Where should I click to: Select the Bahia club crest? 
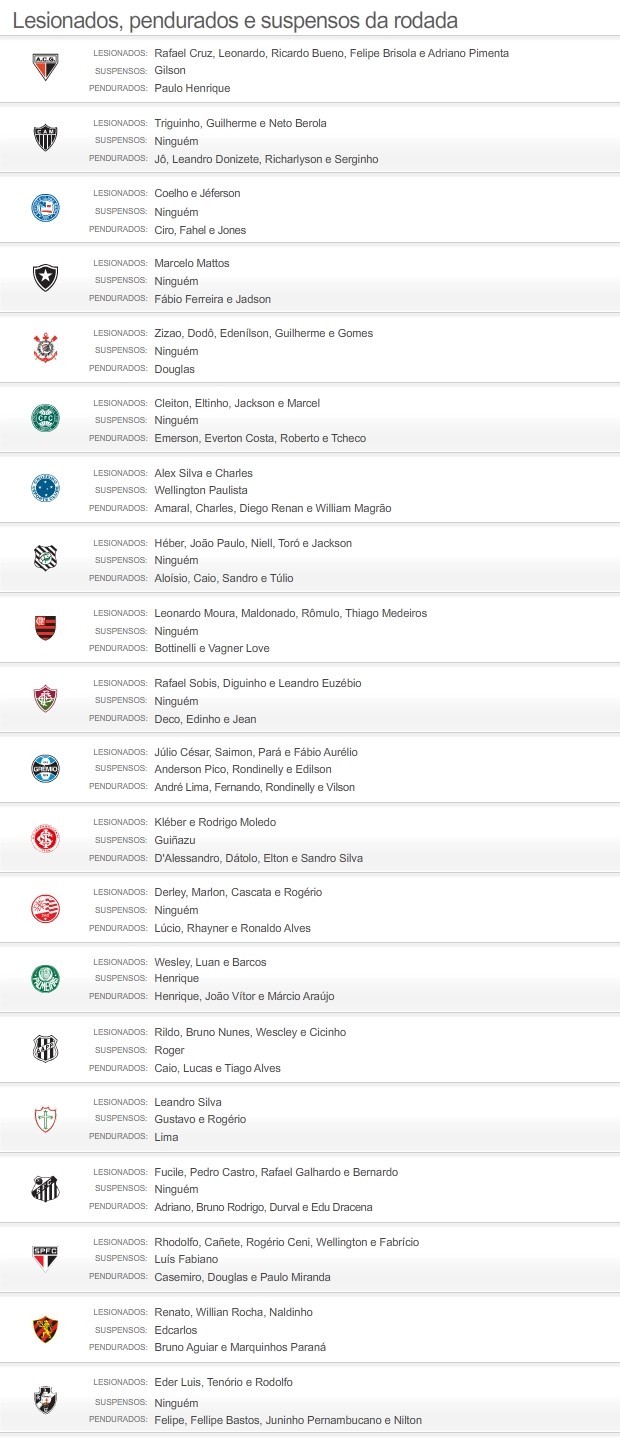[45, 208]
